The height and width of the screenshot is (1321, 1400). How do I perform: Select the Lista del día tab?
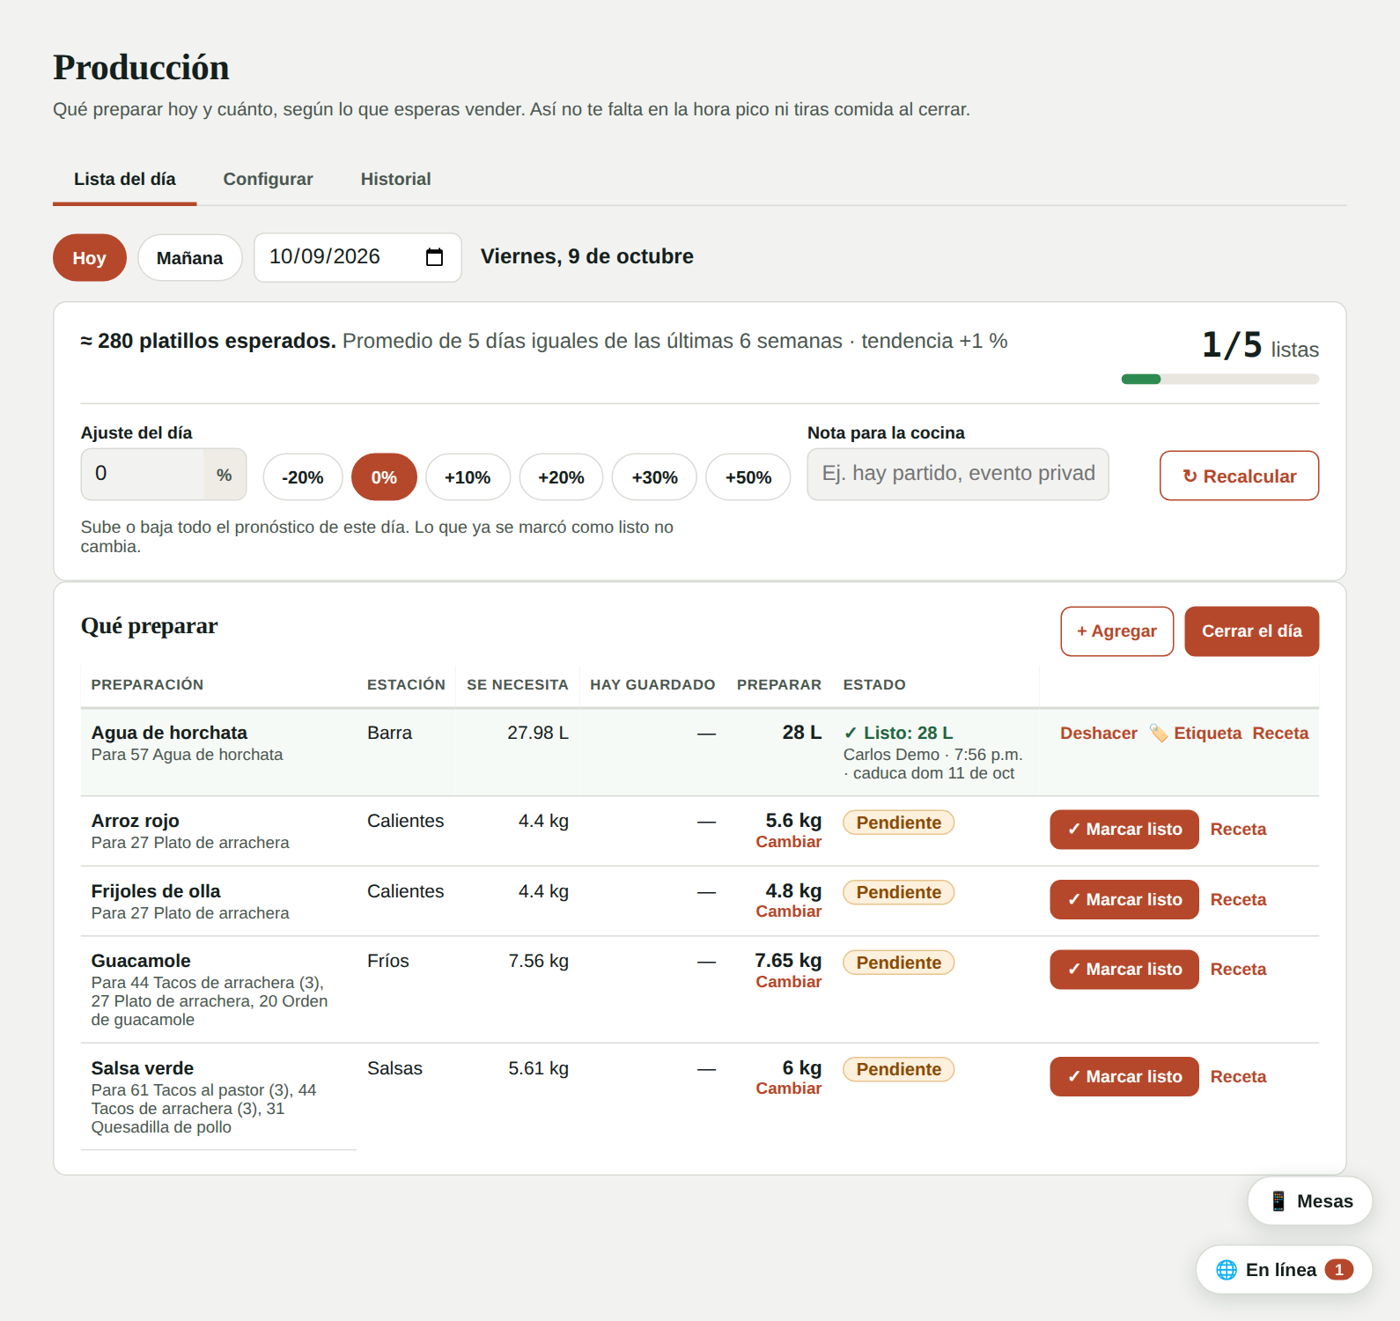[x=125, y=179]
